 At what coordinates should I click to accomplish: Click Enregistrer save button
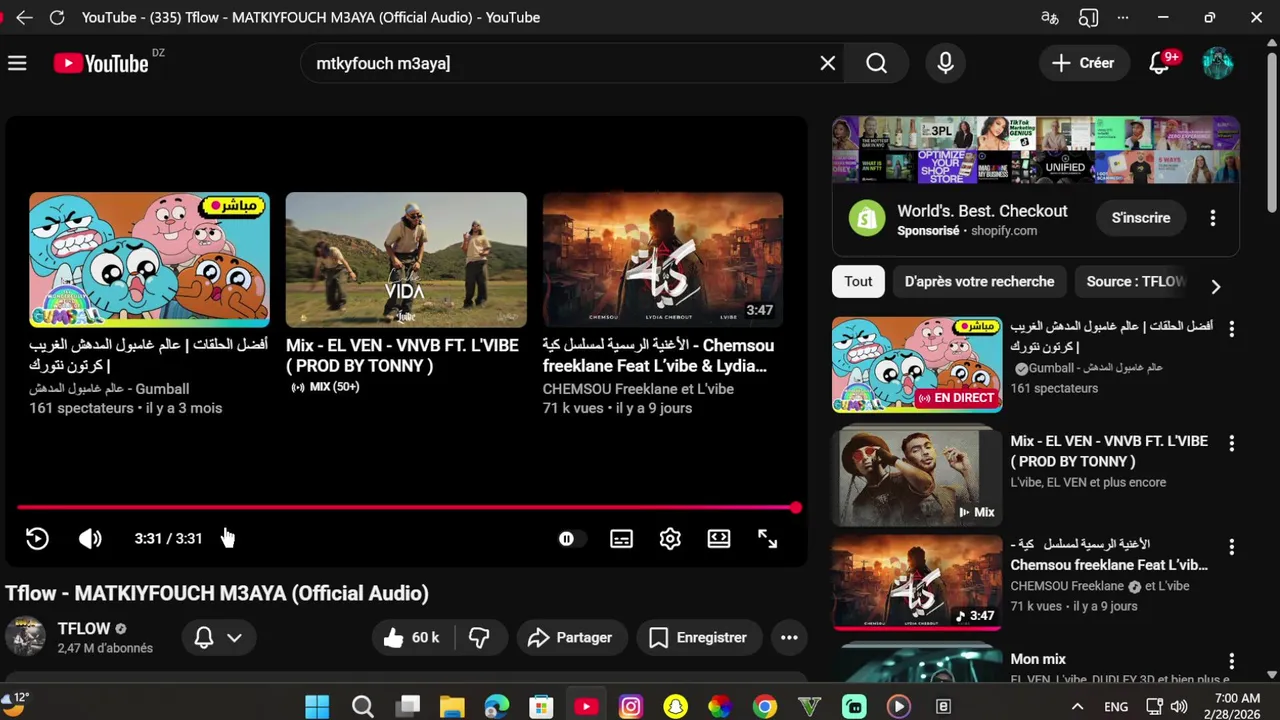[698, 637]
